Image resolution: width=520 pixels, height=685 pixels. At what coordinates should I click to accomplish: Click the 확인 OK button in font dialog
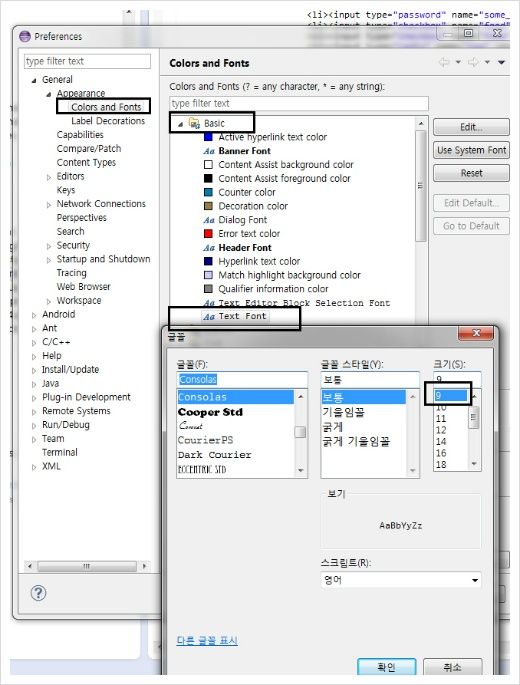(386, 667)
